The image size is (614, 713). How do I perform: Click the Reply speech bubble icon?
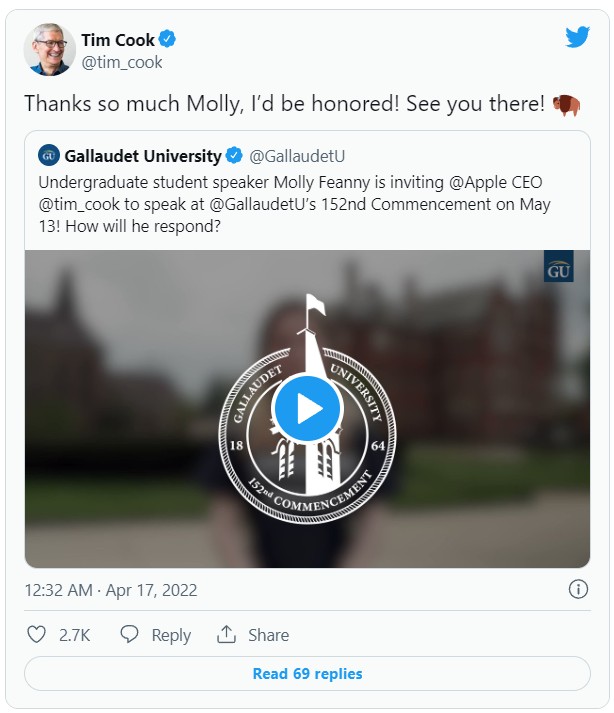[x=129, y=635]
